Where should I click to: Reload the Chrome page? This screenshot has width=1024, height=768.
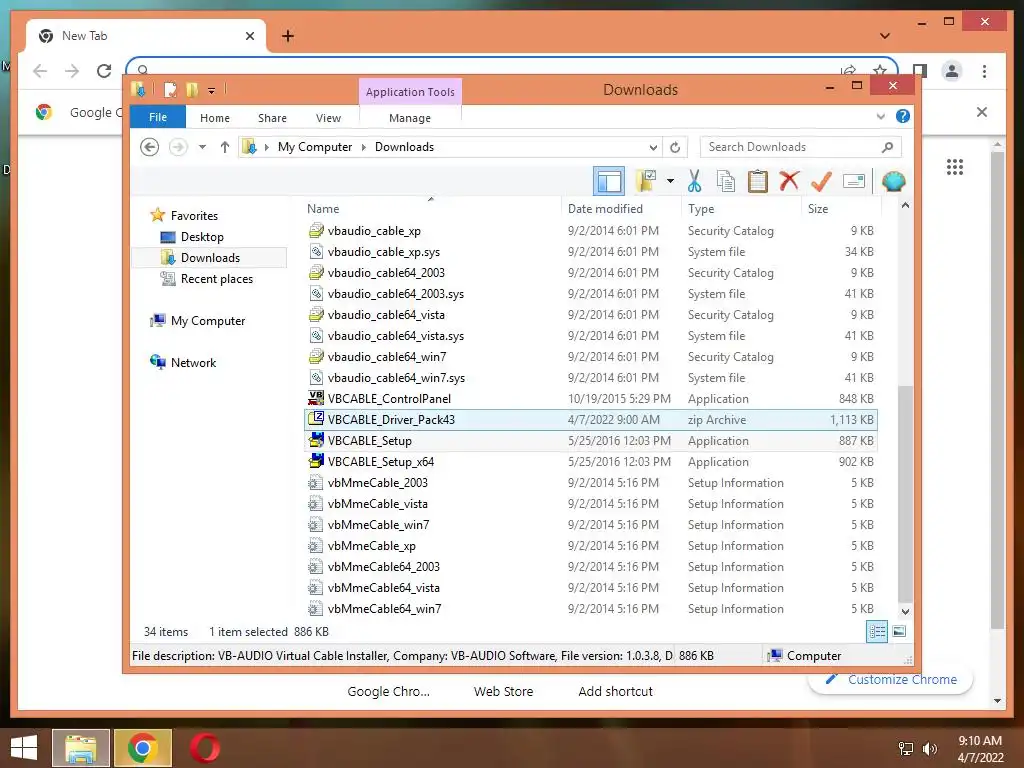(104, 71)
